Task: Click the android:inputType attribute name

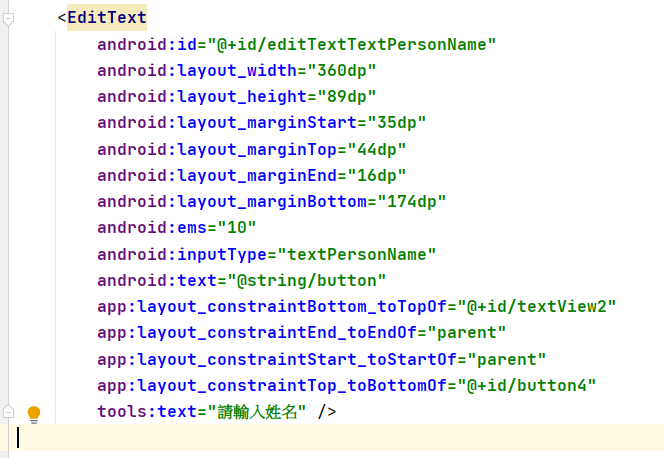Action: (x=182, y=254)
